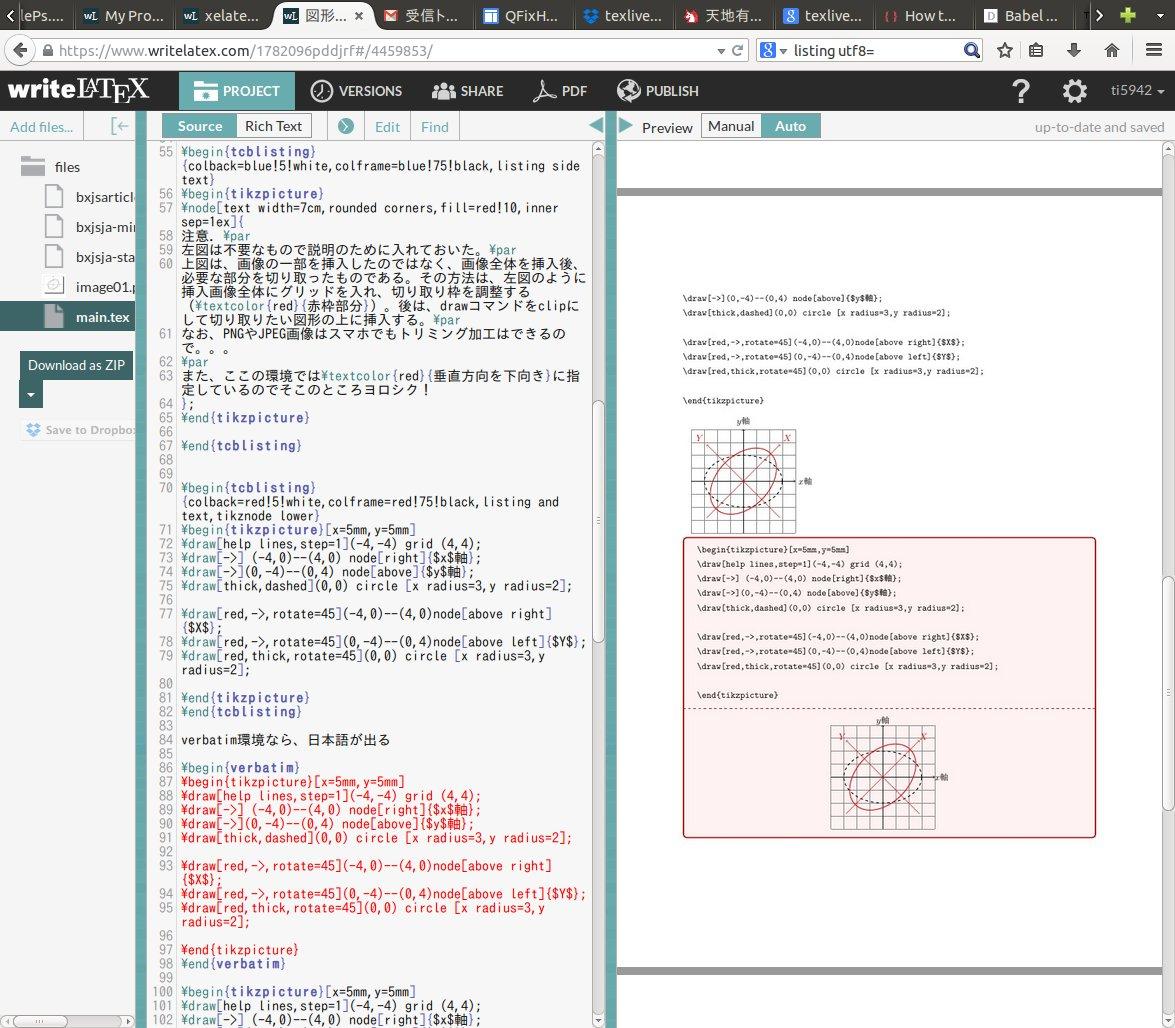Go back with browser back arrow

[x=19, y=50]
